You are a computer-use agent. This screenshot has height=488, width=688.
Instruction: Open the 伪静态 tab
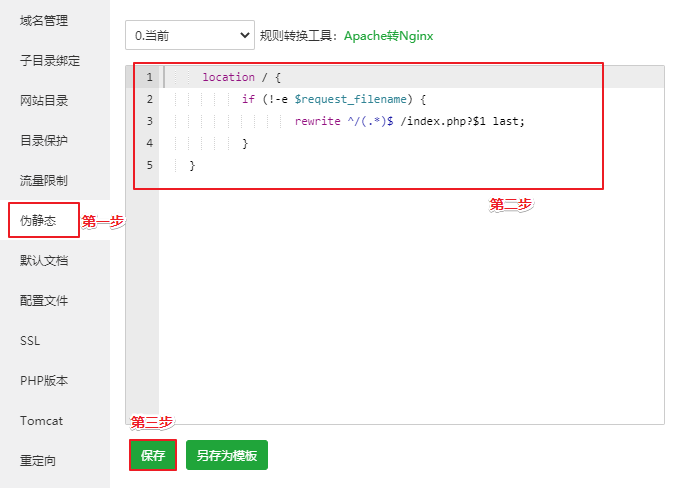(x=38, y=220)
